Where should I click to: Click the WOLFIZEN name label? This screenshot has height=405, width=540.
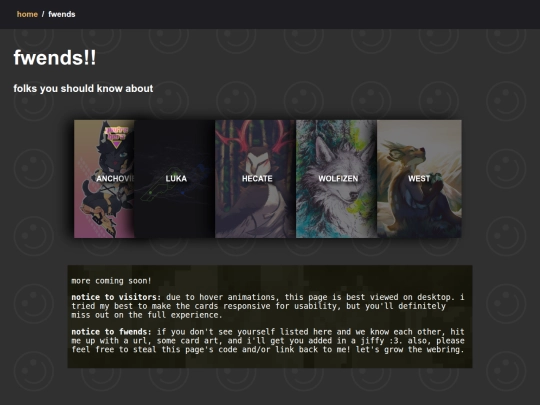[x=338, y=179]
